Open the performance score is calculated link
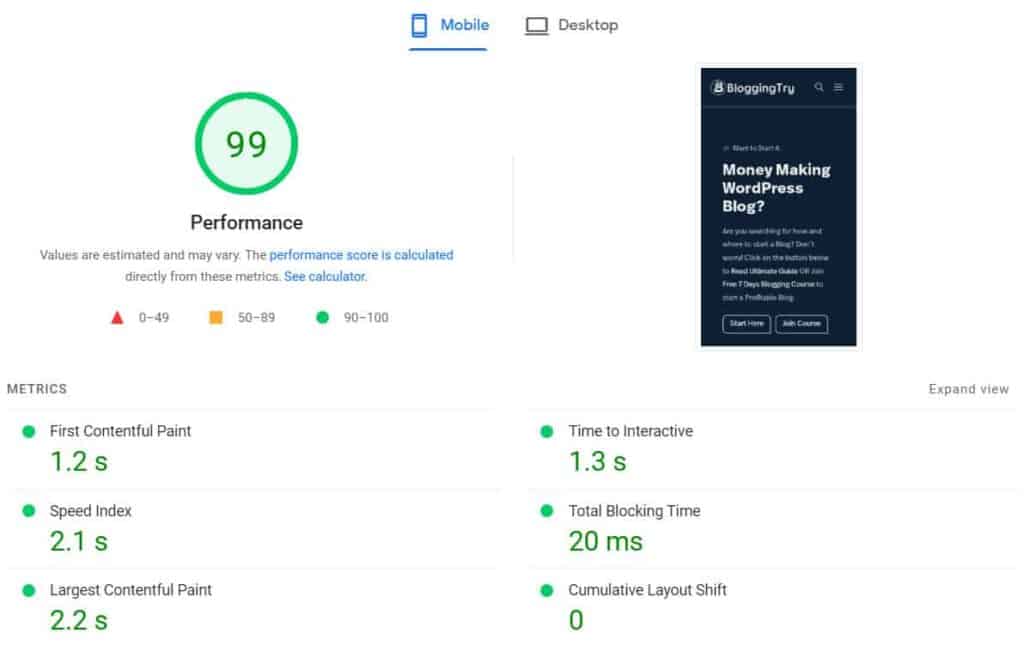The width and height of the screenshot is (1024, 646). 361,255
